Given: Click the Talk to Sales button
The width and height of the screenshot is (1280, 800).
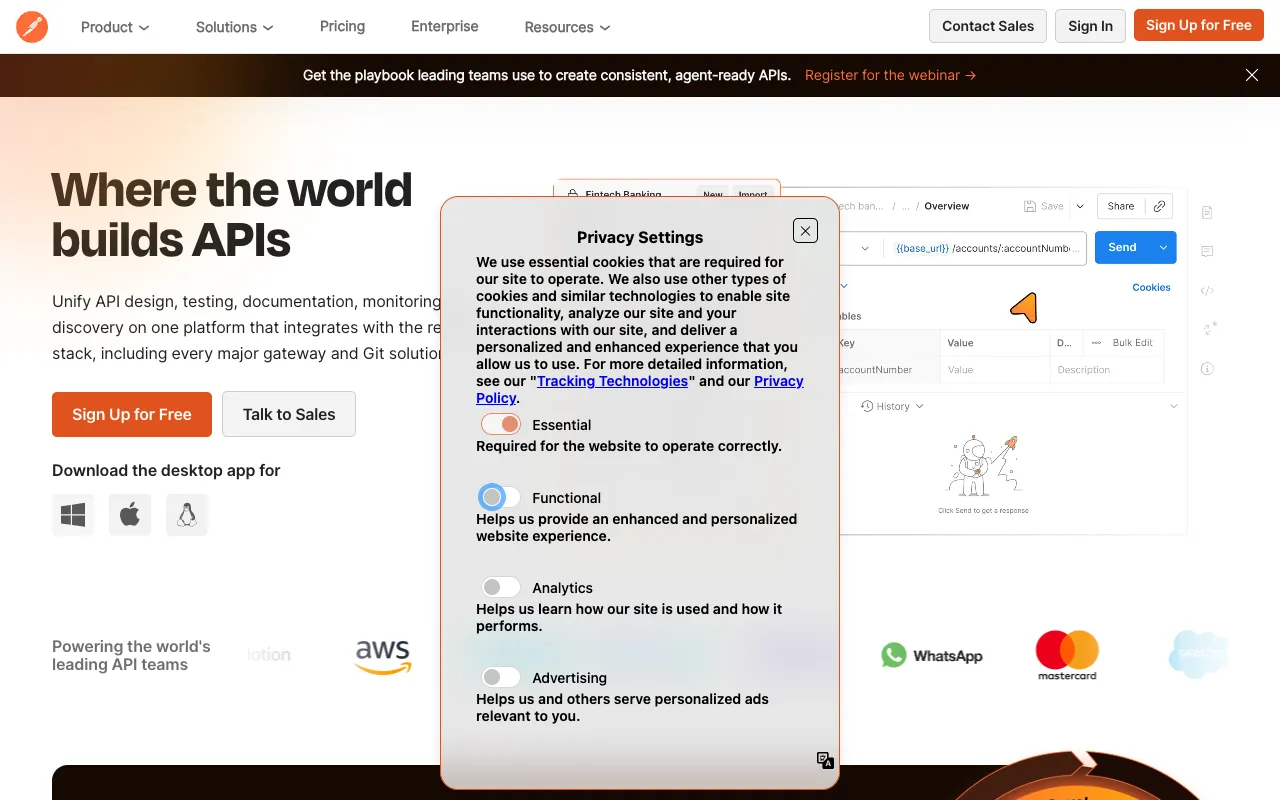Looking at the screenshot, I should pyautogui.click(x=288, y=414).
